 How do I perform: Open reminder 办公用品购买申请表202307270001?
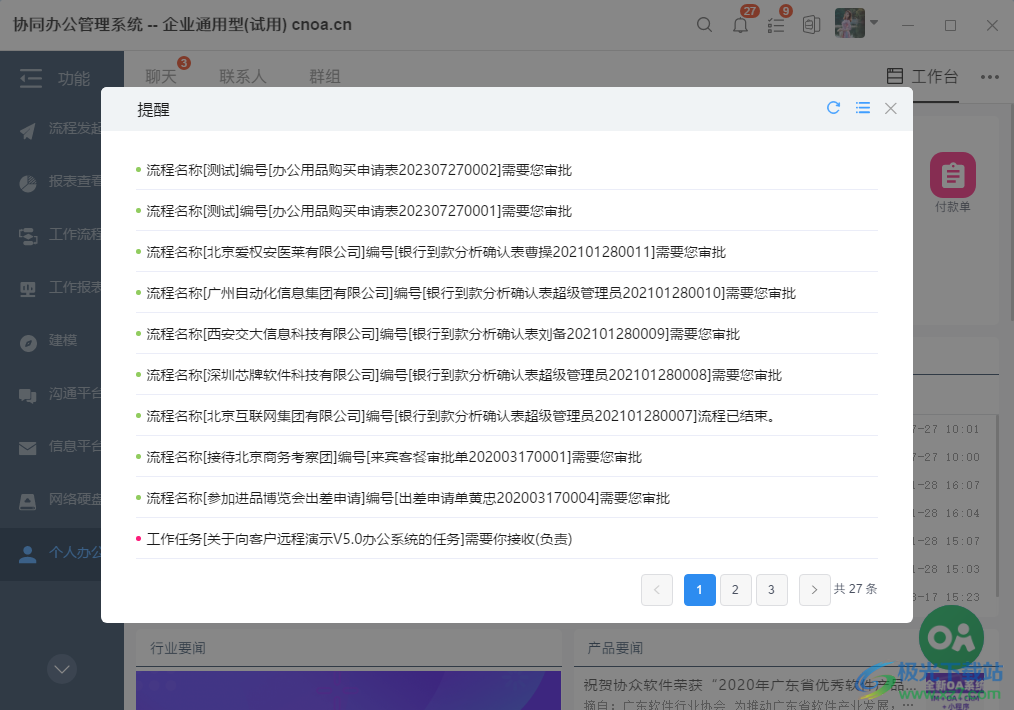pyautogui.click(x=359, y=211)
